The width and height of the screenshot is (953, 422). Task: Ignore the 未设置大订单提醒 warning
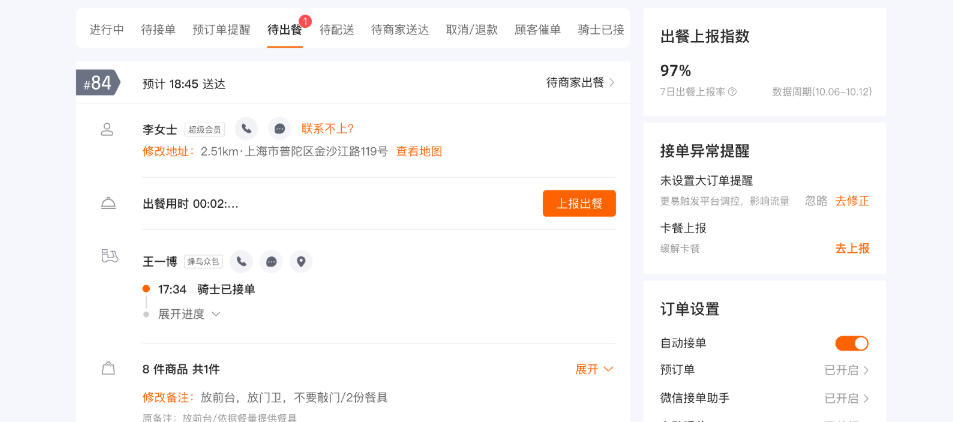click(816, 201)
